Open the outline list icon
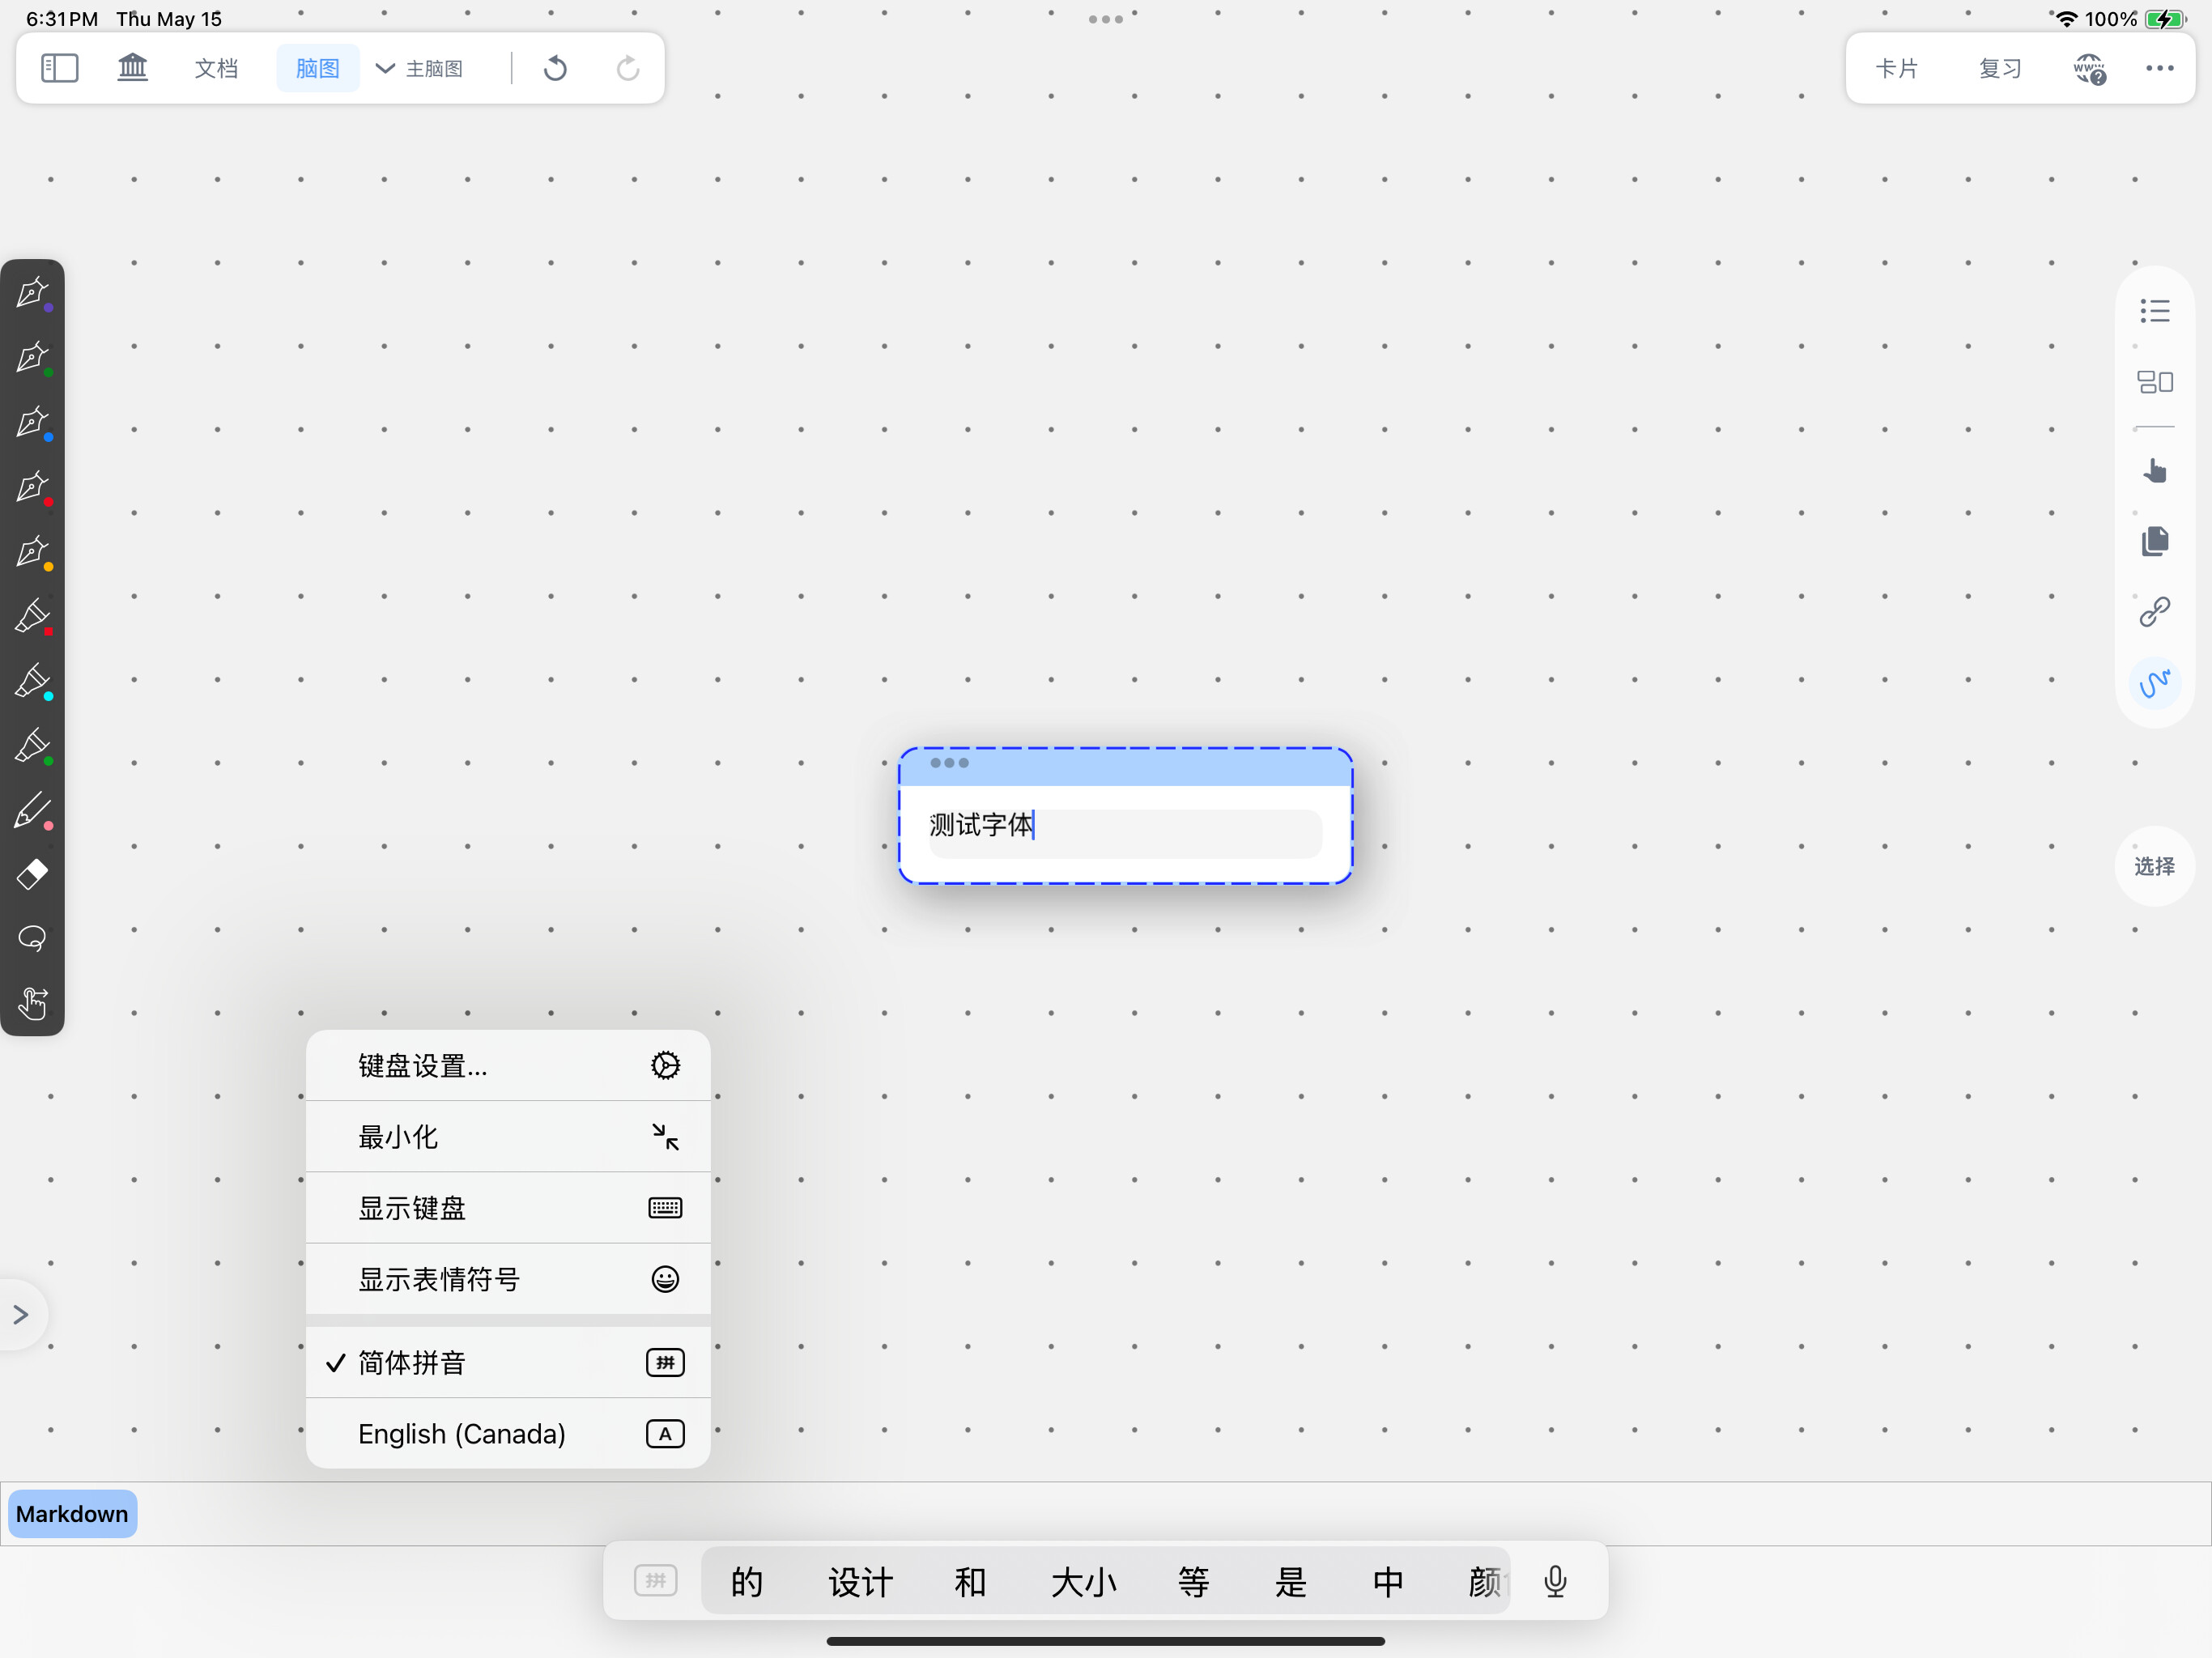This screenshot has height=1658, width=2212. pos(2155,311)
